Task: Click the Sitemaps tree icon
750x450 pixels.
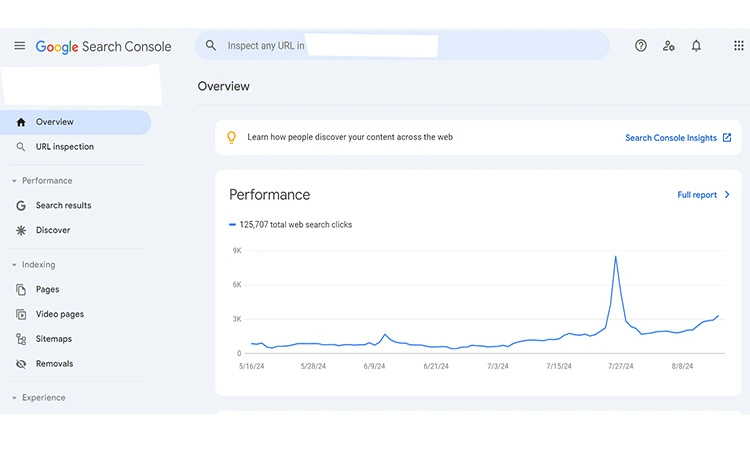Action: tap(21, 339)
